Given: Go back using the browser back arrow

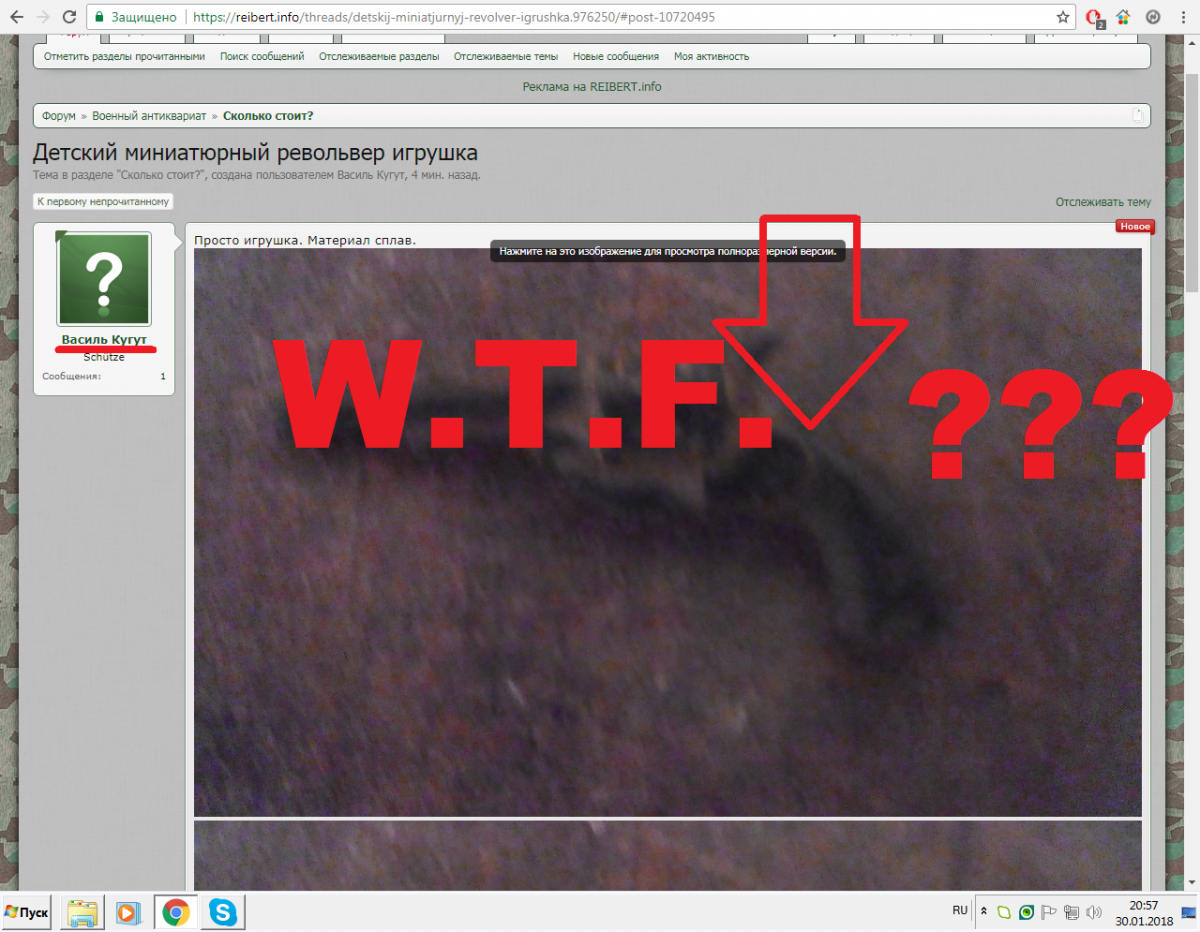Looking at the screenshot, I should click(16, 17).
